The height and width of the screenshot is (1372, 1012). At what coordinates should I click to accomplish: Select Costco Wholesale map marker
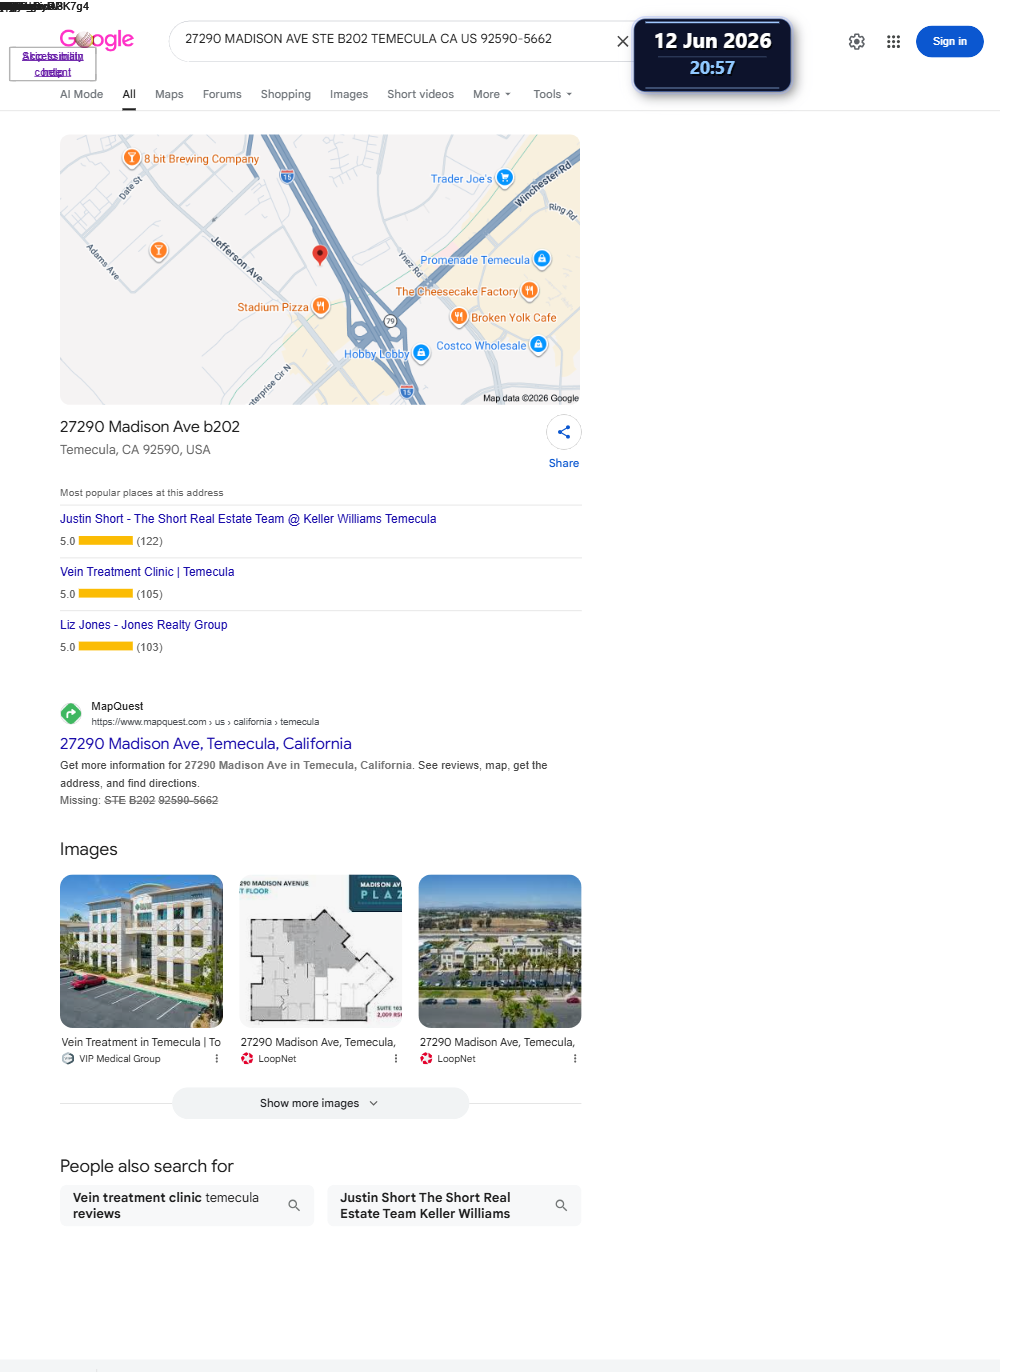point(538,345)
